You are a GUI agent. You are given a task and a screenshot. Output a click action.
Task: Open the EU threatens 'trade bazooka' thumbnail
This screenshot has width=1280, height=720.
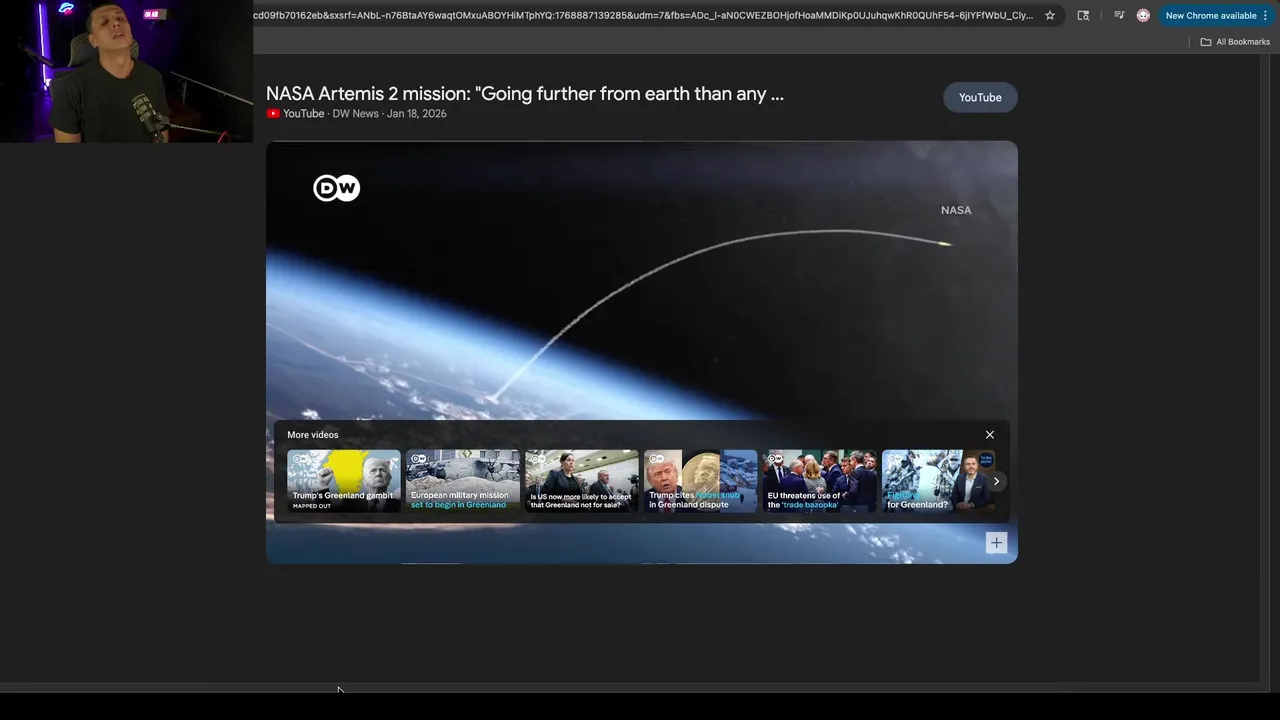[819, 481]
